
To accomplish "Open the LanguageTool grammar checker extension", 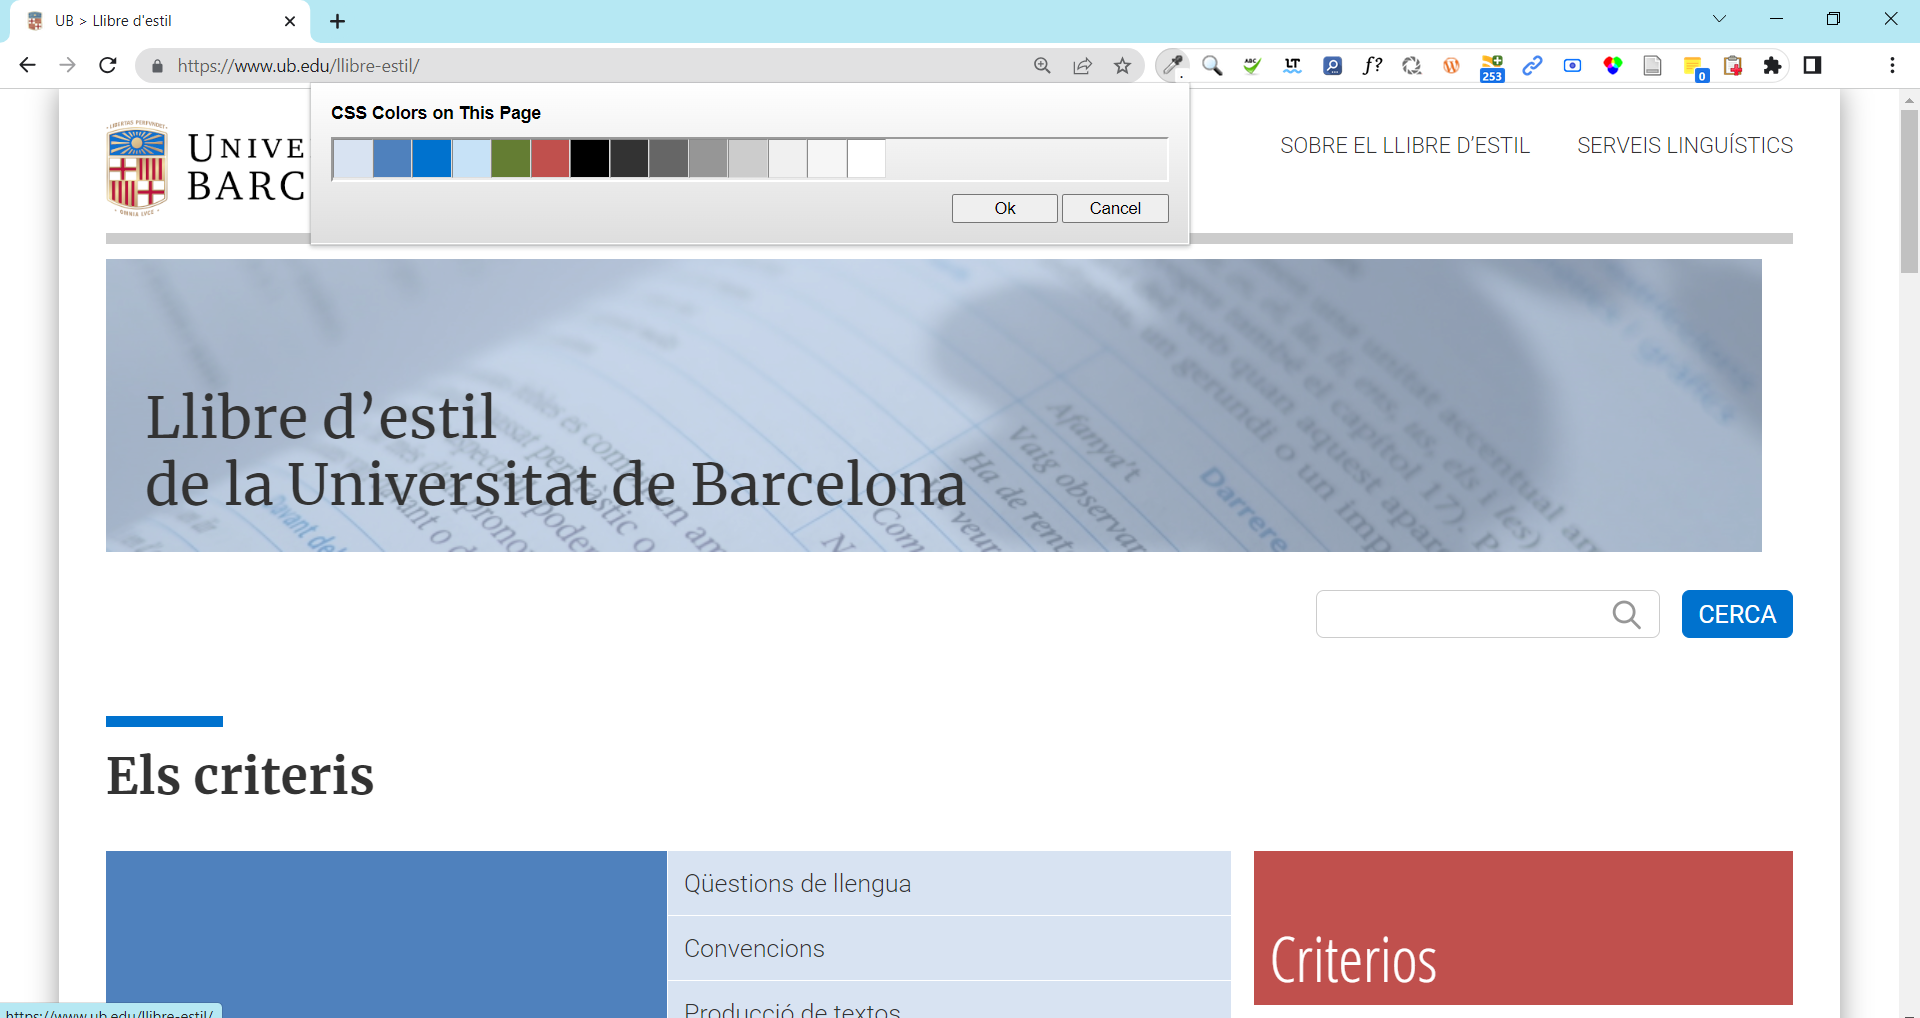I will point(1292,66).
